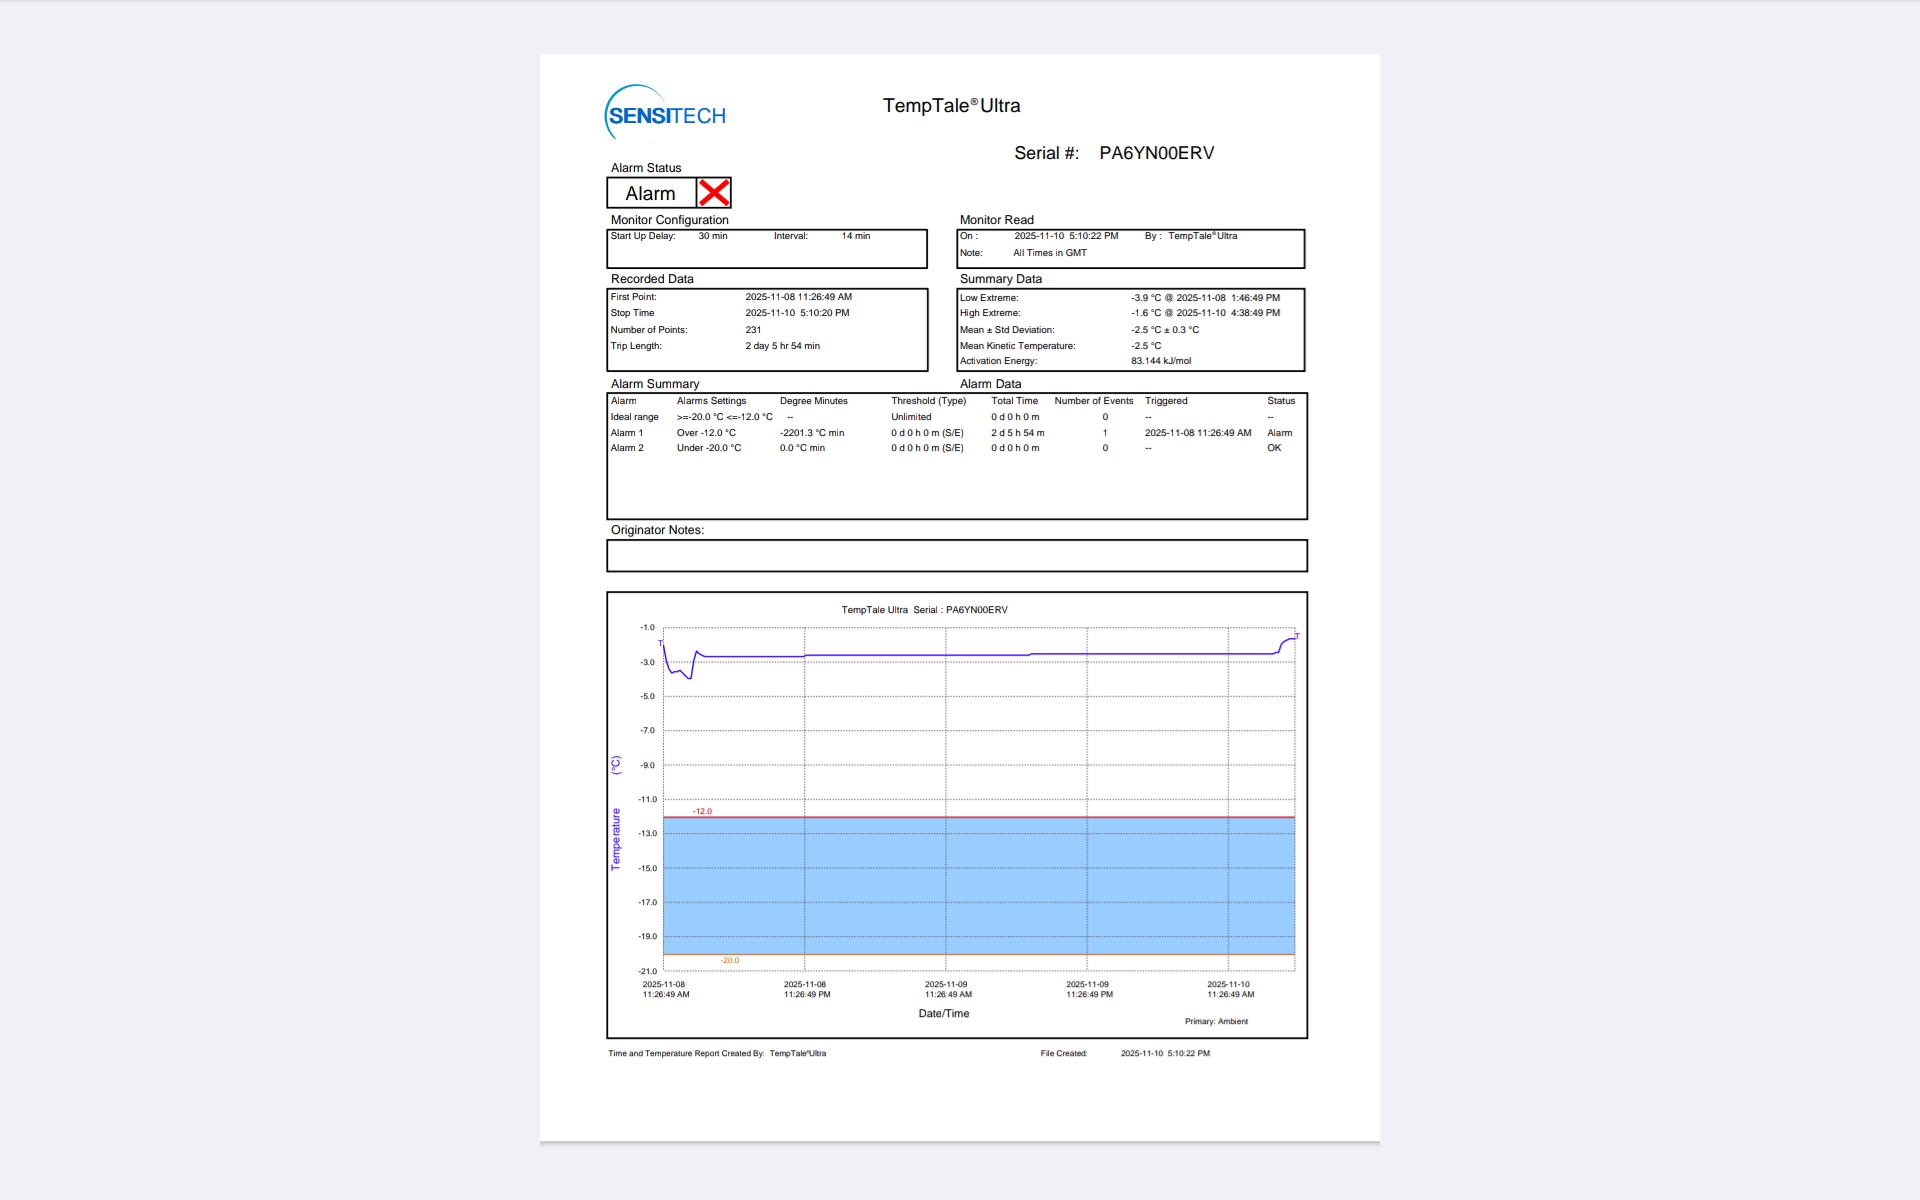Click the Alarm status box text

point(650,194)
